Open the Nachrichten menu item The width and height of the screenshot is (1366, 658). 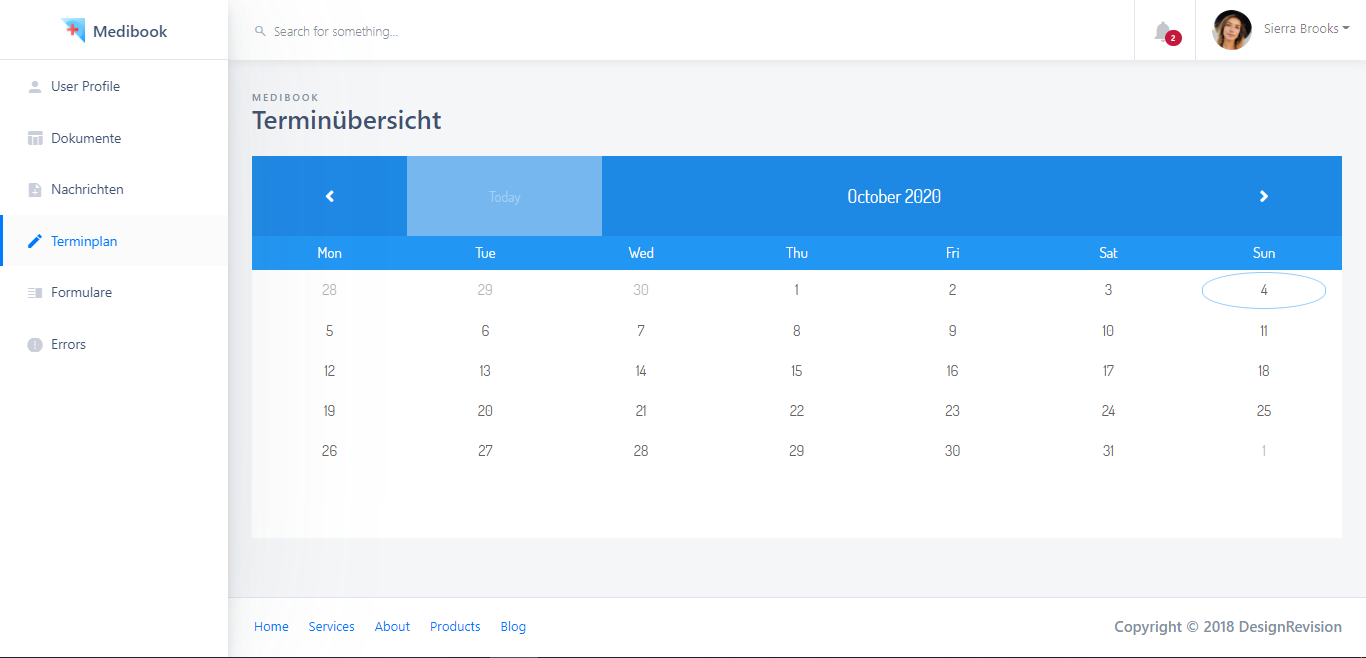pyautogui.click(x=87, y=190)
